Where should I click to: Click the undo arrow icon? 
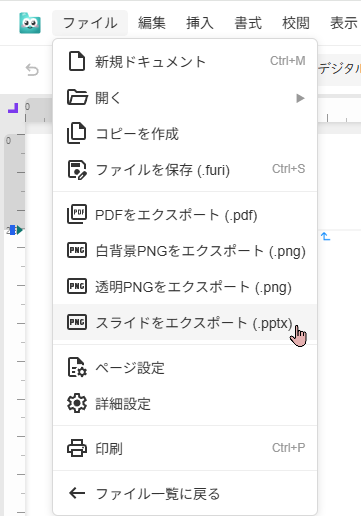point(32,70)
